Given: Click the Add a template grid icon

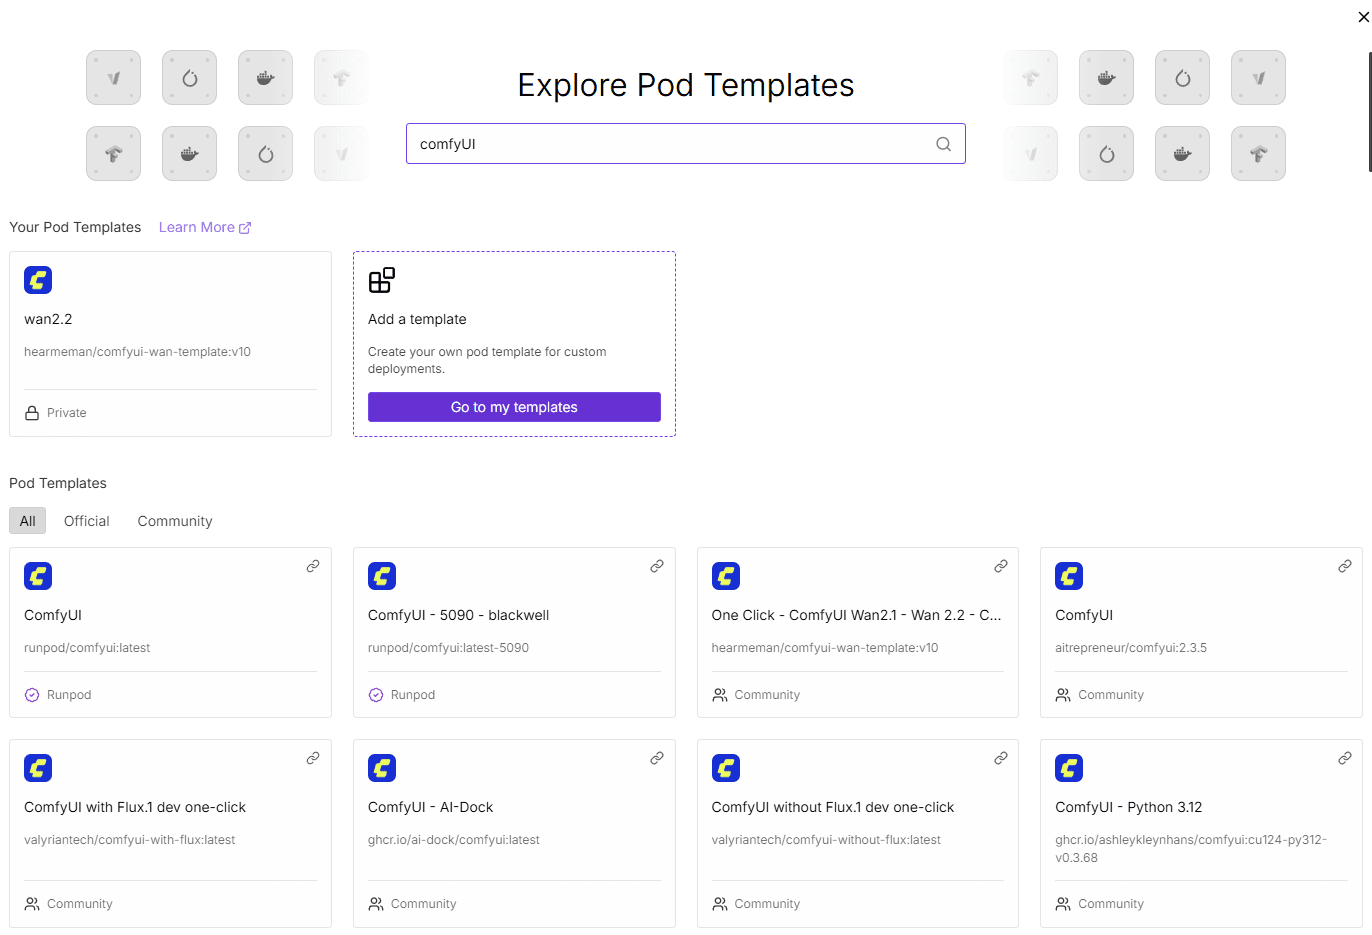Looking at the screenshot, I should (382, 280).
